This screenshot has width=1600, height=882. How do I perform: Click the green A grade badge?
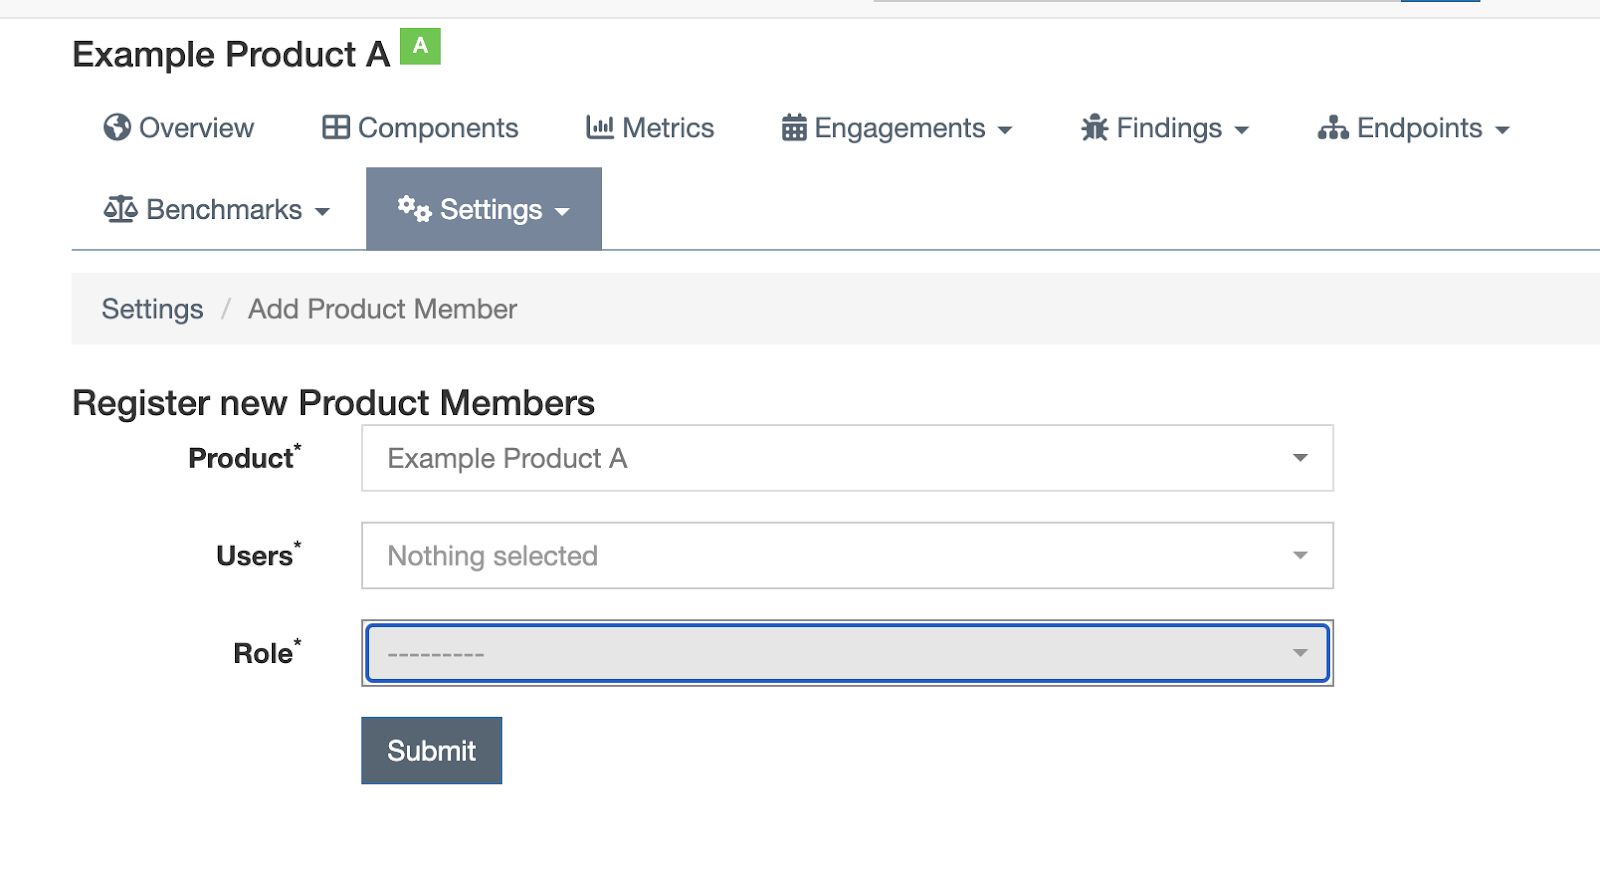click(420, 46)
